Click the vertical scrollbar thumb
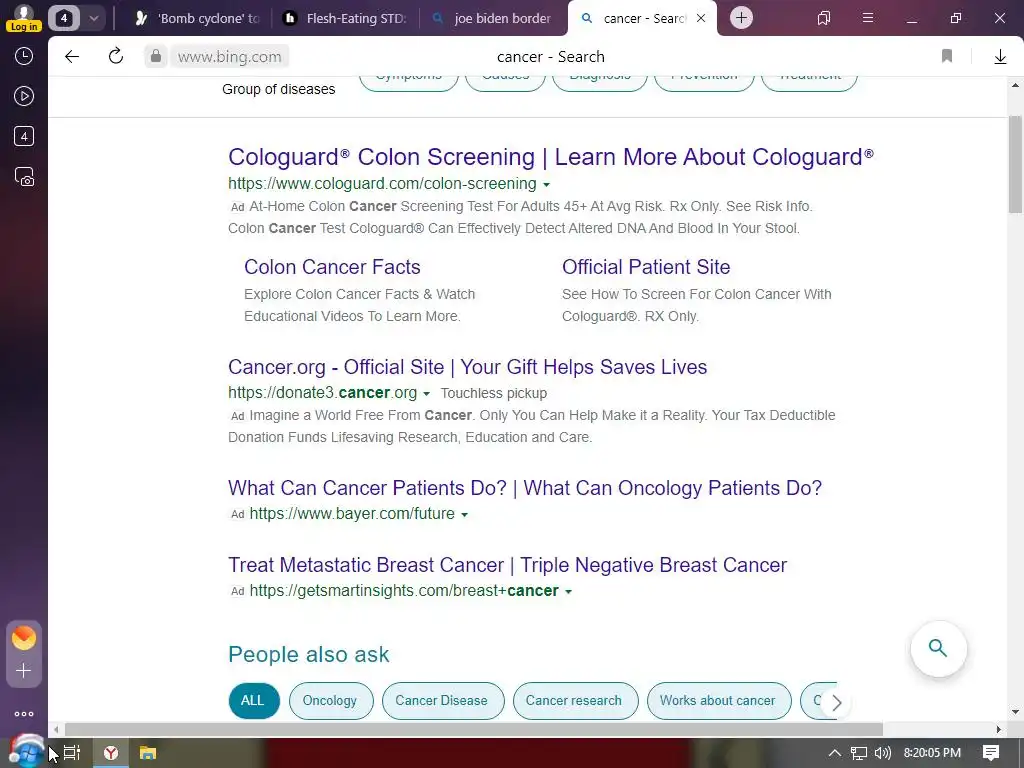This screenshot has width=1024, height=768. 1015,164
